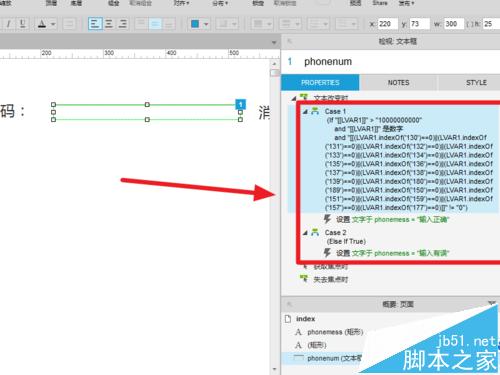Viewport: 500px width, 375px height.
Task: Click the width field showing 300
Action: point(454,24)
